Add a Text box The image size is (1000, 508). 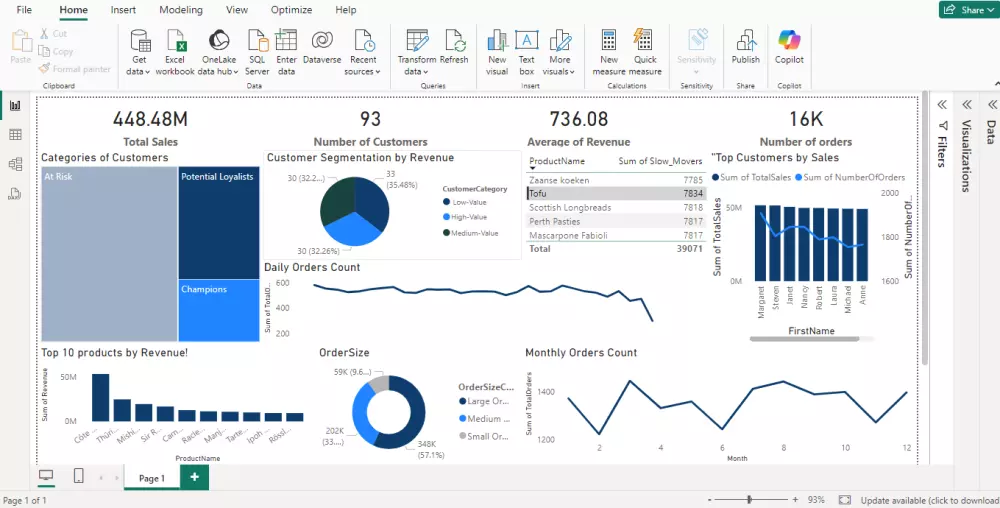click(527, 52)
